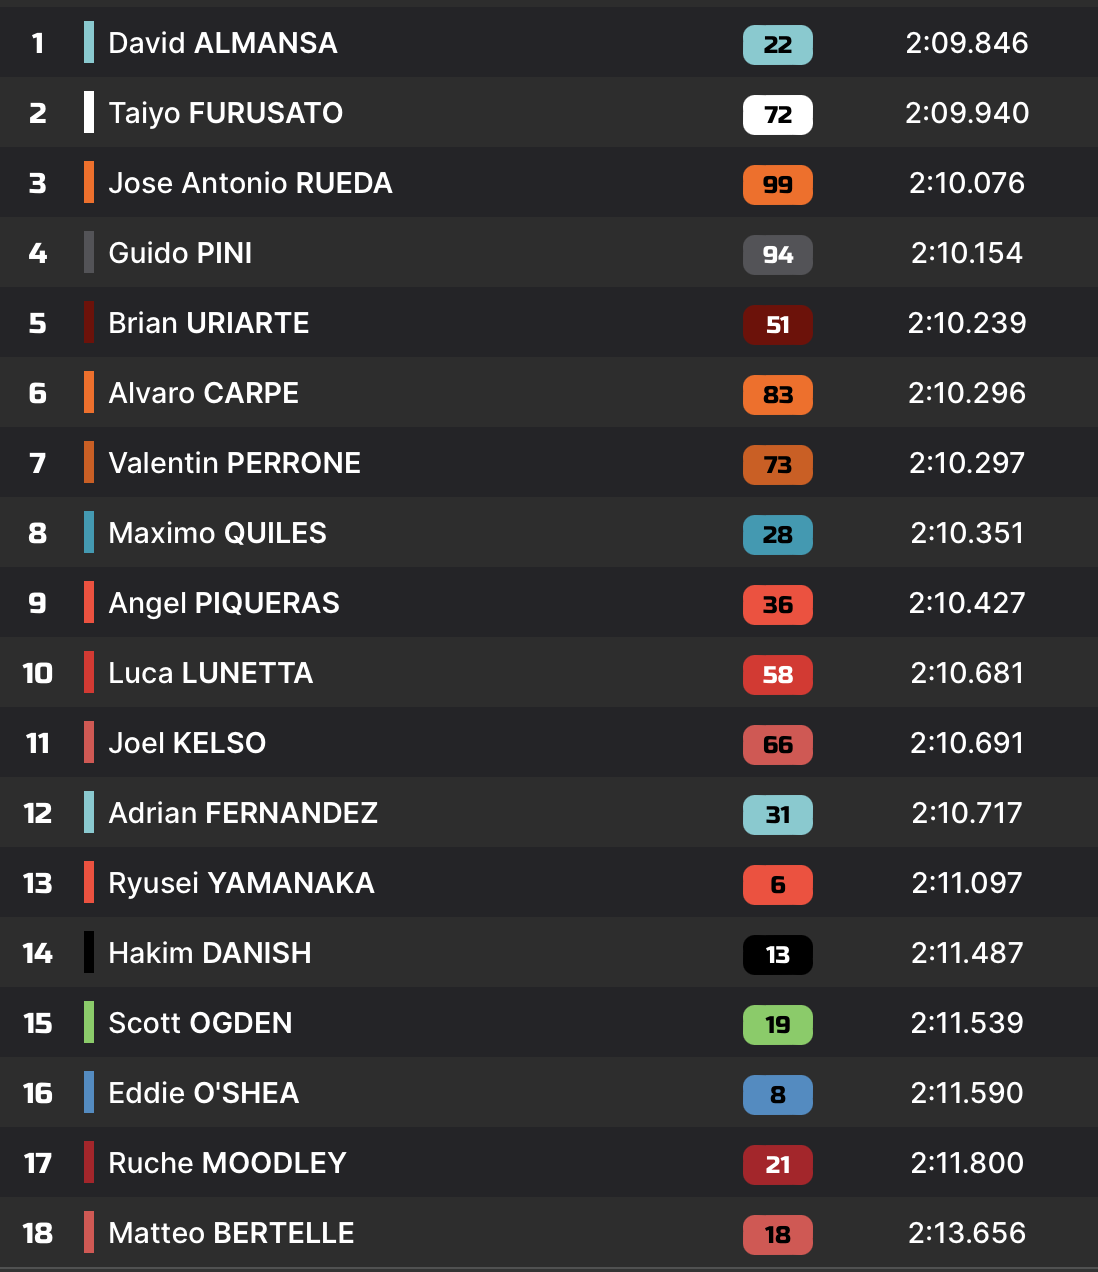Click the dark red 51 badge

point(777,324)
